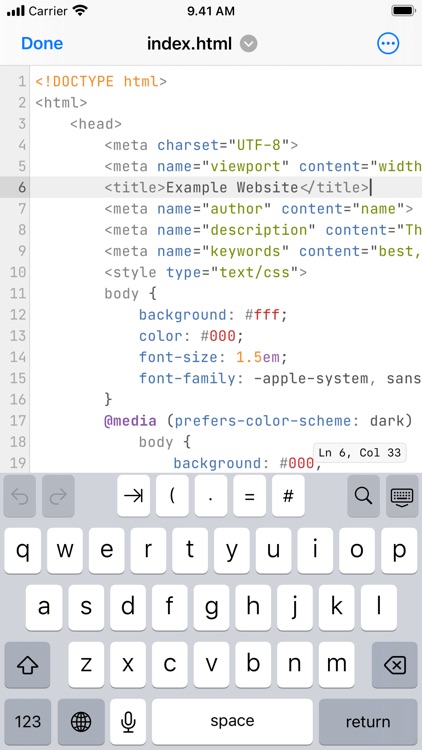Tap the t key
The width and height of the screenshot is (422, 750).
tap(190, 551)
